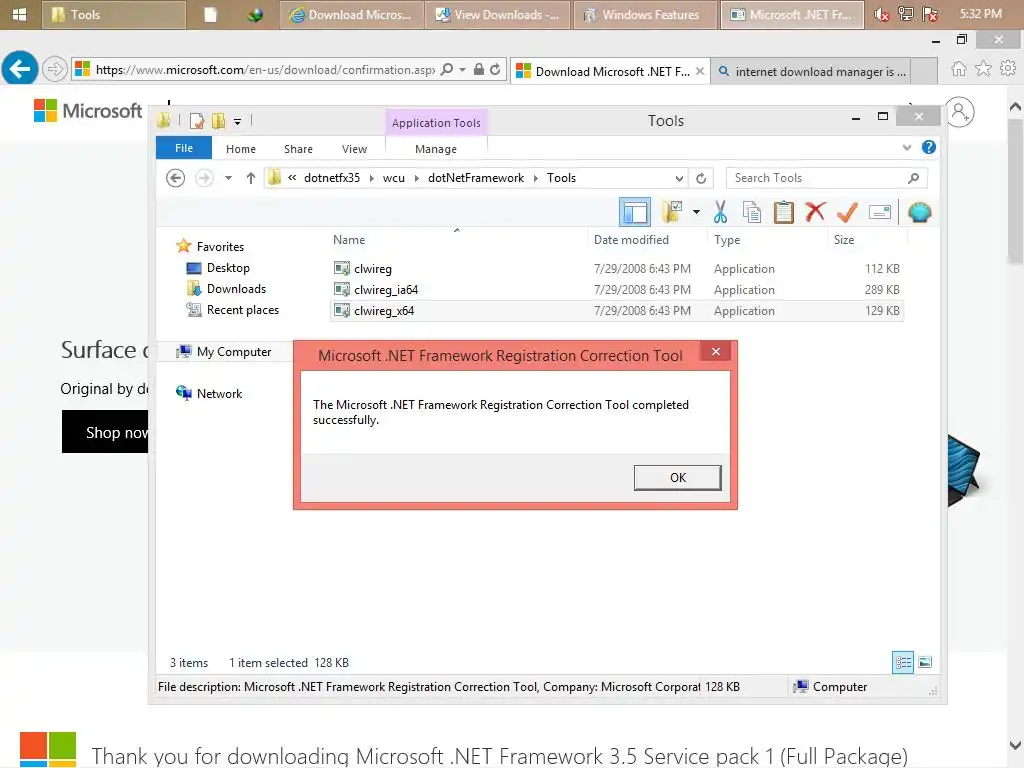Click Explorer's back navigation arrow
Image resolution: width=1024 pixels, height=768 pixels.
pos(175,178)
